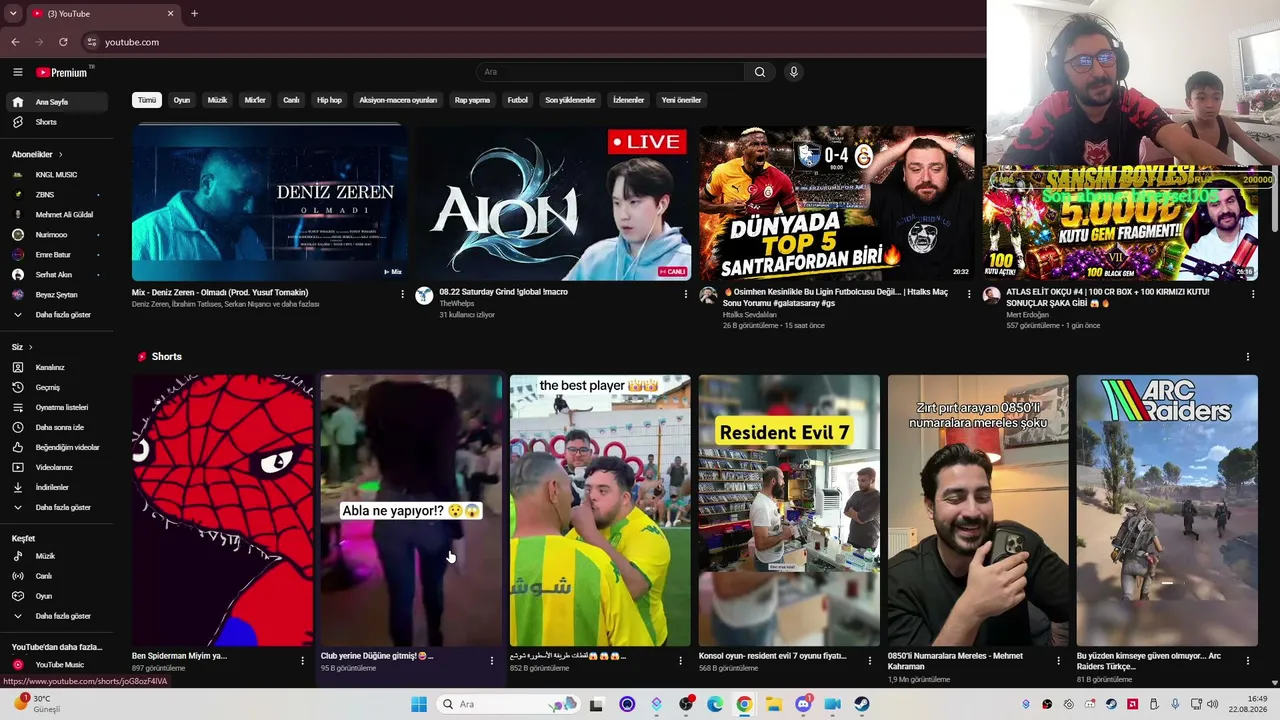Screen dimensions: 1280x720
Task: View site information icon beside URL
Action: coord(92,42)
